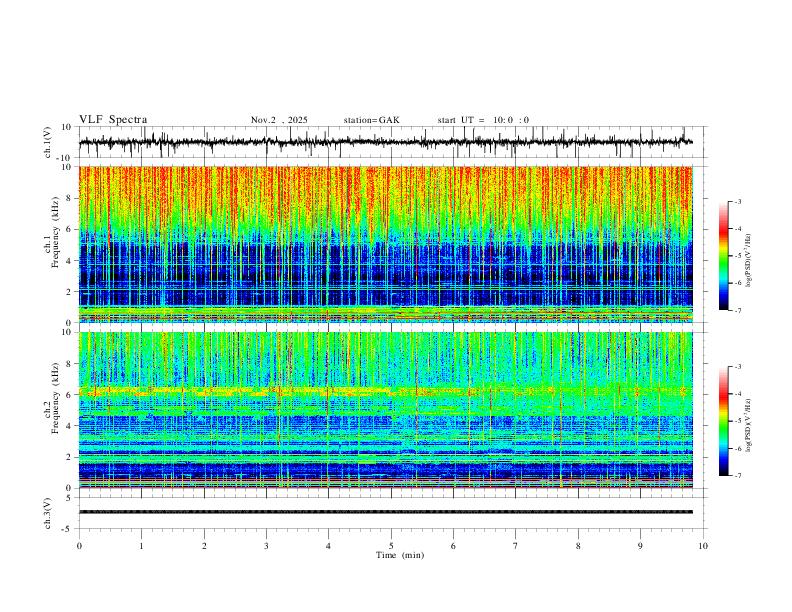
Task: Click the ch.1 "Frequency (kHz)" axis label
Action: (x=55, y=232)
